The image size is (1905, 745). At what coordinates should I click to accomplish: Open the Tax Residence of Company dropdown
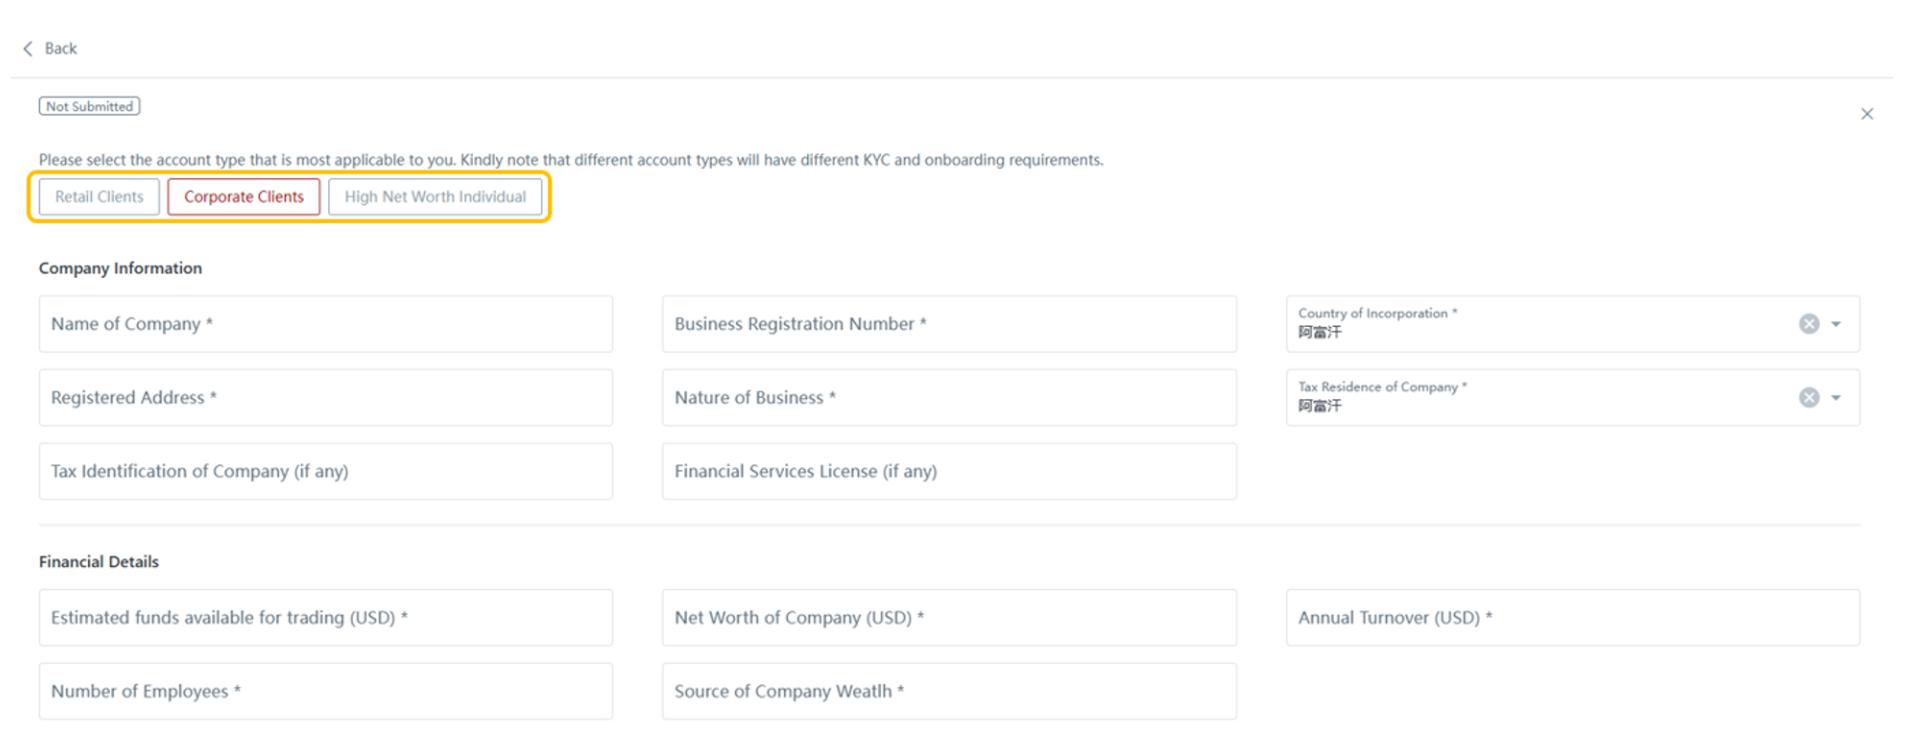point(1836,398)
